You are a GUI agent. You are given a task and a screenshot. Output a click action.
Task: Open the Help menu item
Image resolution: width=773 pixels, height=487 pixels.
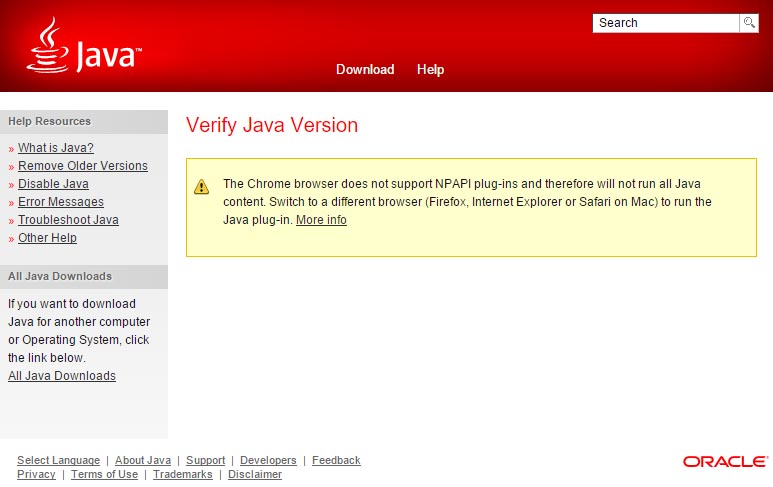pos(430,70)
